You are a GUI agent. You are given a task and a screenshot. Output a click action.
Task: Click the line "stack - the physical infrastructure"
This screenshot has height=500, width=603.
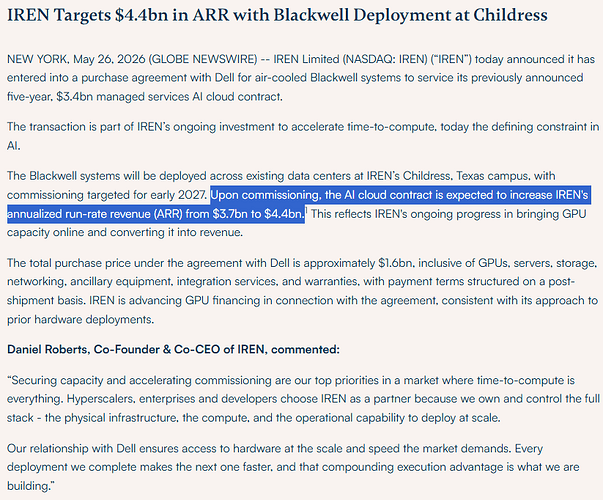(92, 418)
